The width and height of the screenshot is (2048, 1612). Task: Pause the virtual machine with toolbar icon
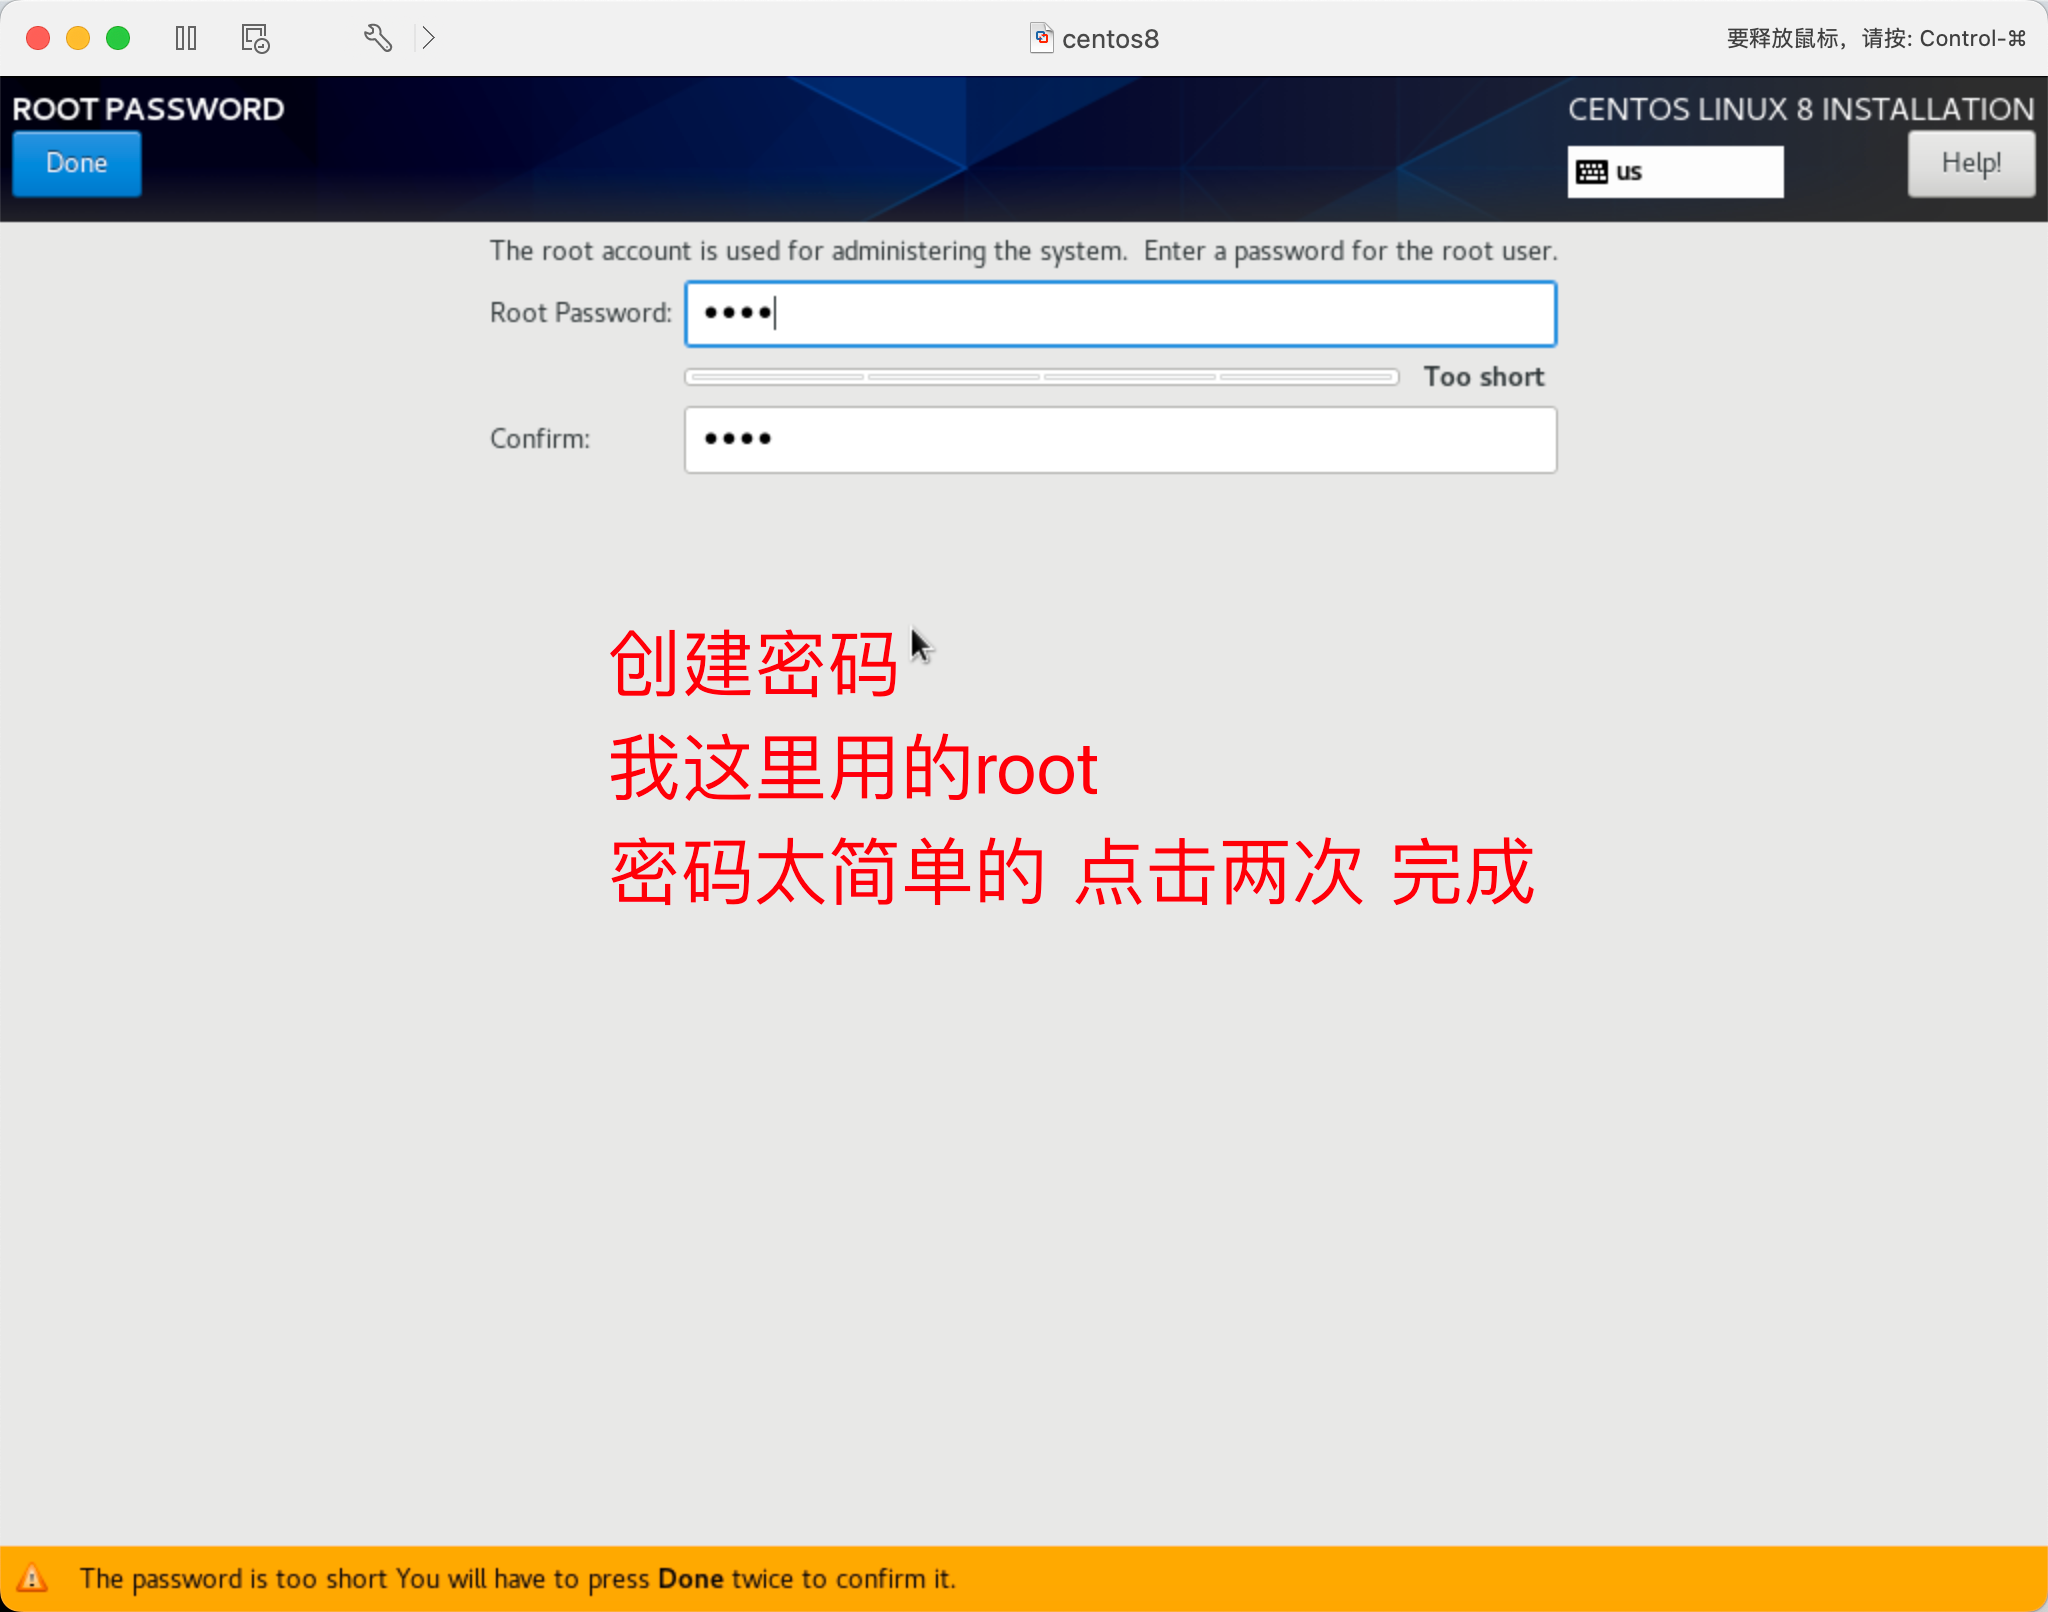(186, 38)
